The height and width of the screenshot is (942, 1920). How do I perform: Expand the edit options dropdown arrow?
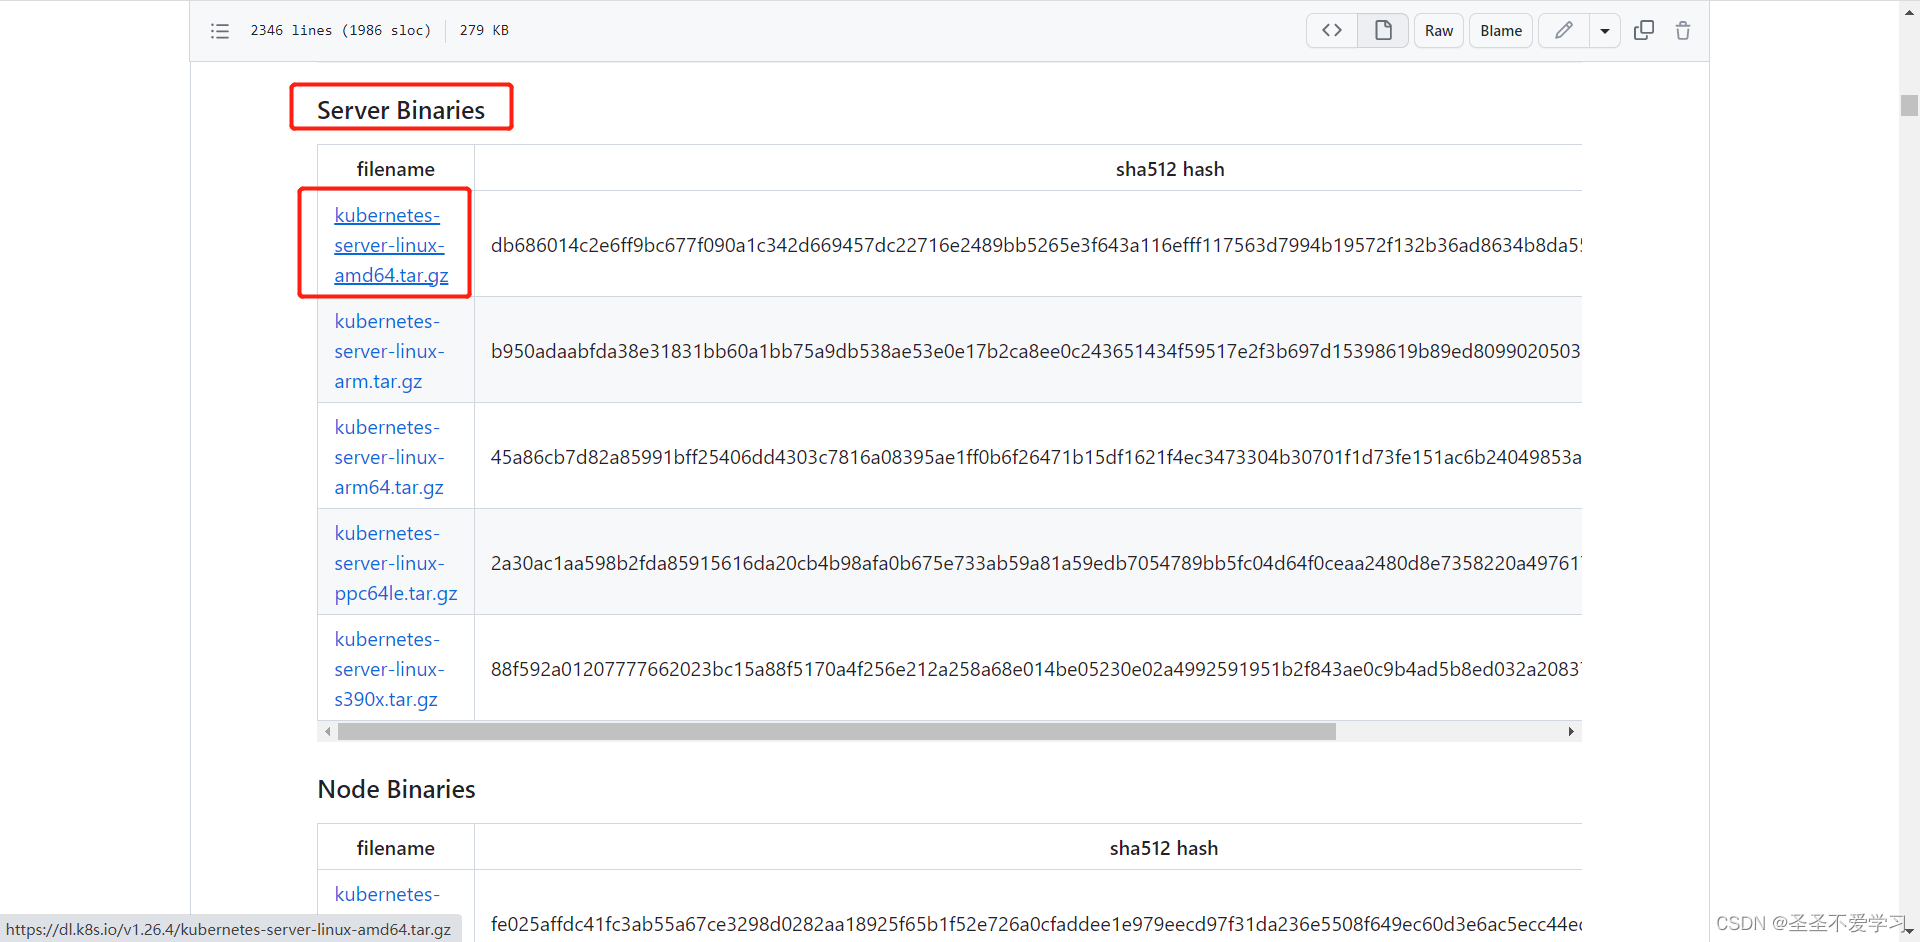coord(1605,31)
